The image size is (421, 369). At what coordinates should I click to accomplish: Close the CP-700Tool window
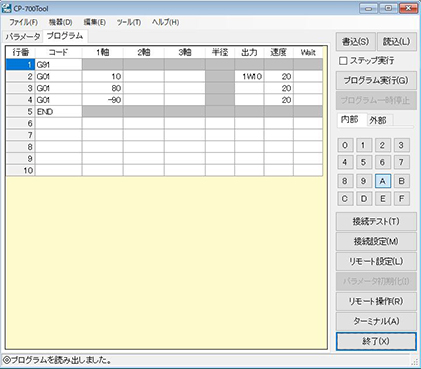click(408, 8)
